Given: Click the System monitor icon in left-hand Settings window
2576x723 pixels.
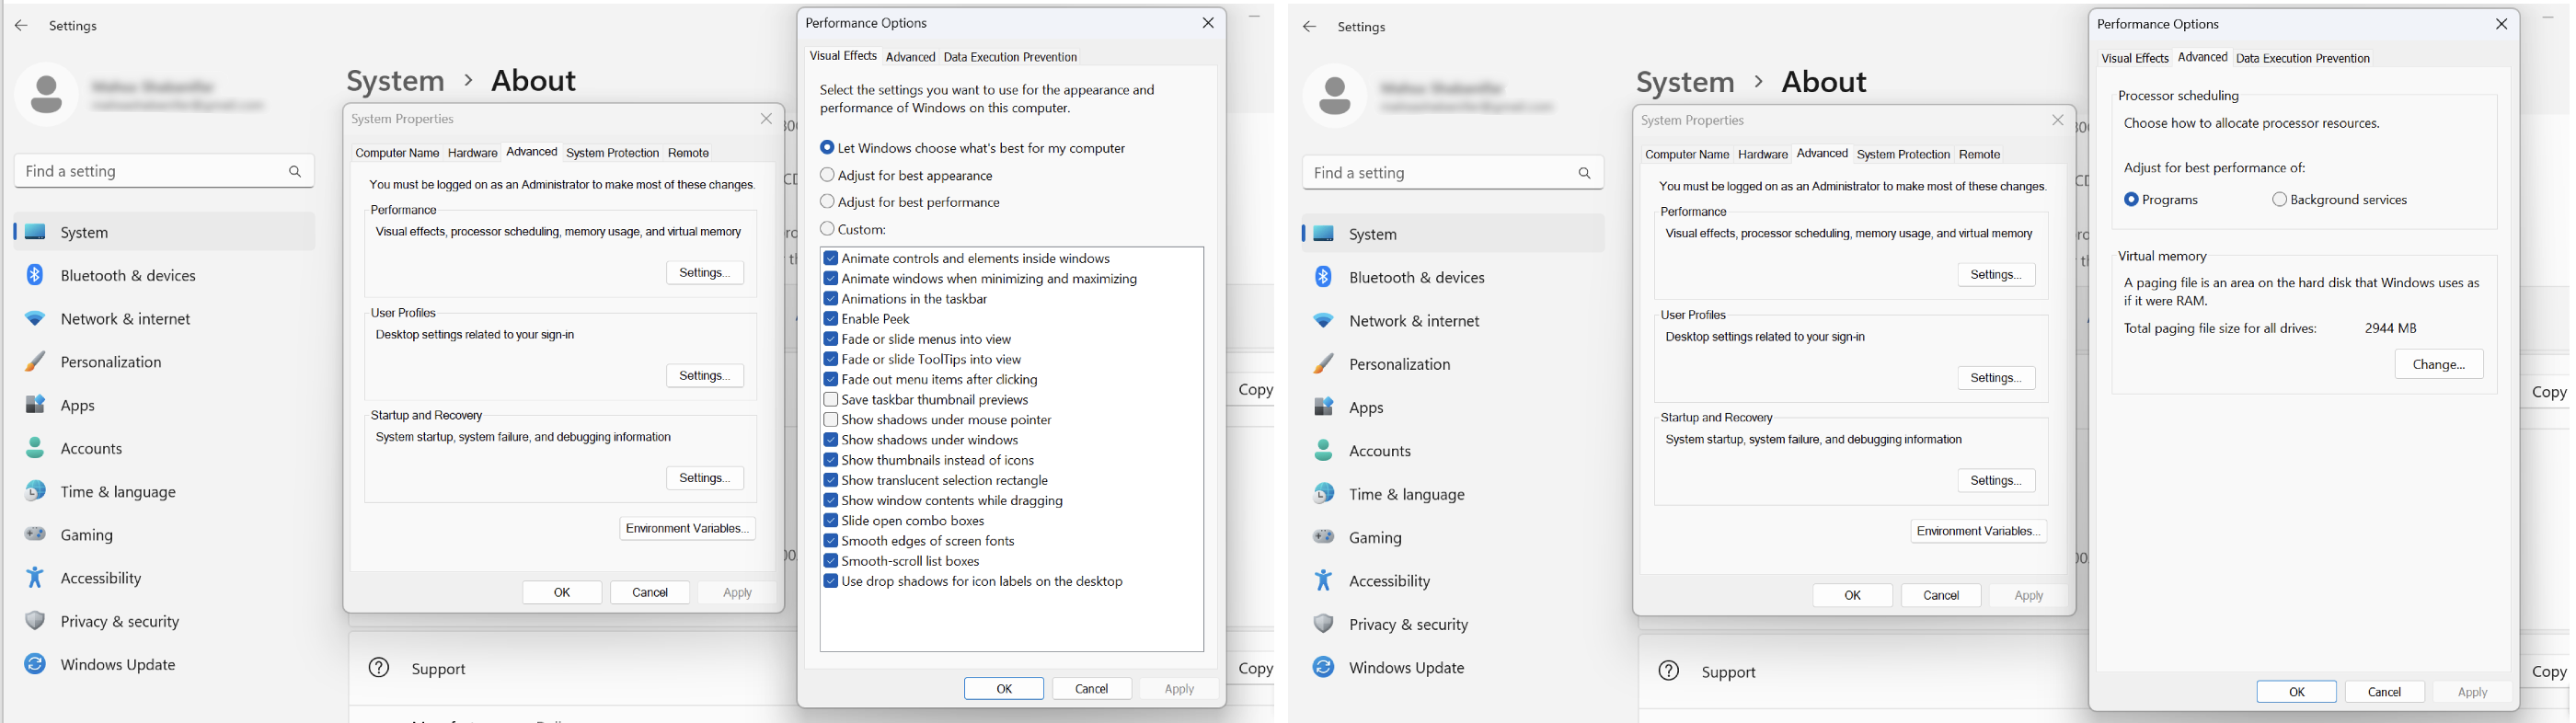Looking at the screenshot, I should coord(35,232).
